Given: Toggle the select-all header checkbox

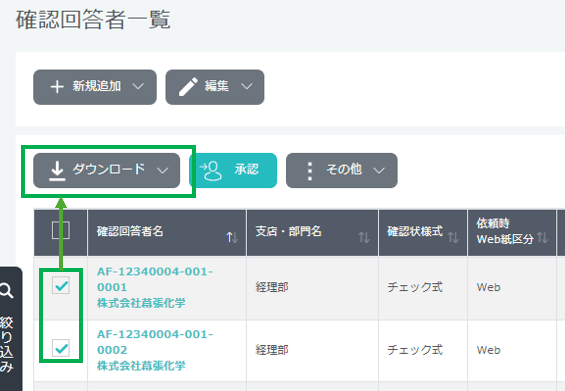Looking at the screenshot, I should click(61, 230).
